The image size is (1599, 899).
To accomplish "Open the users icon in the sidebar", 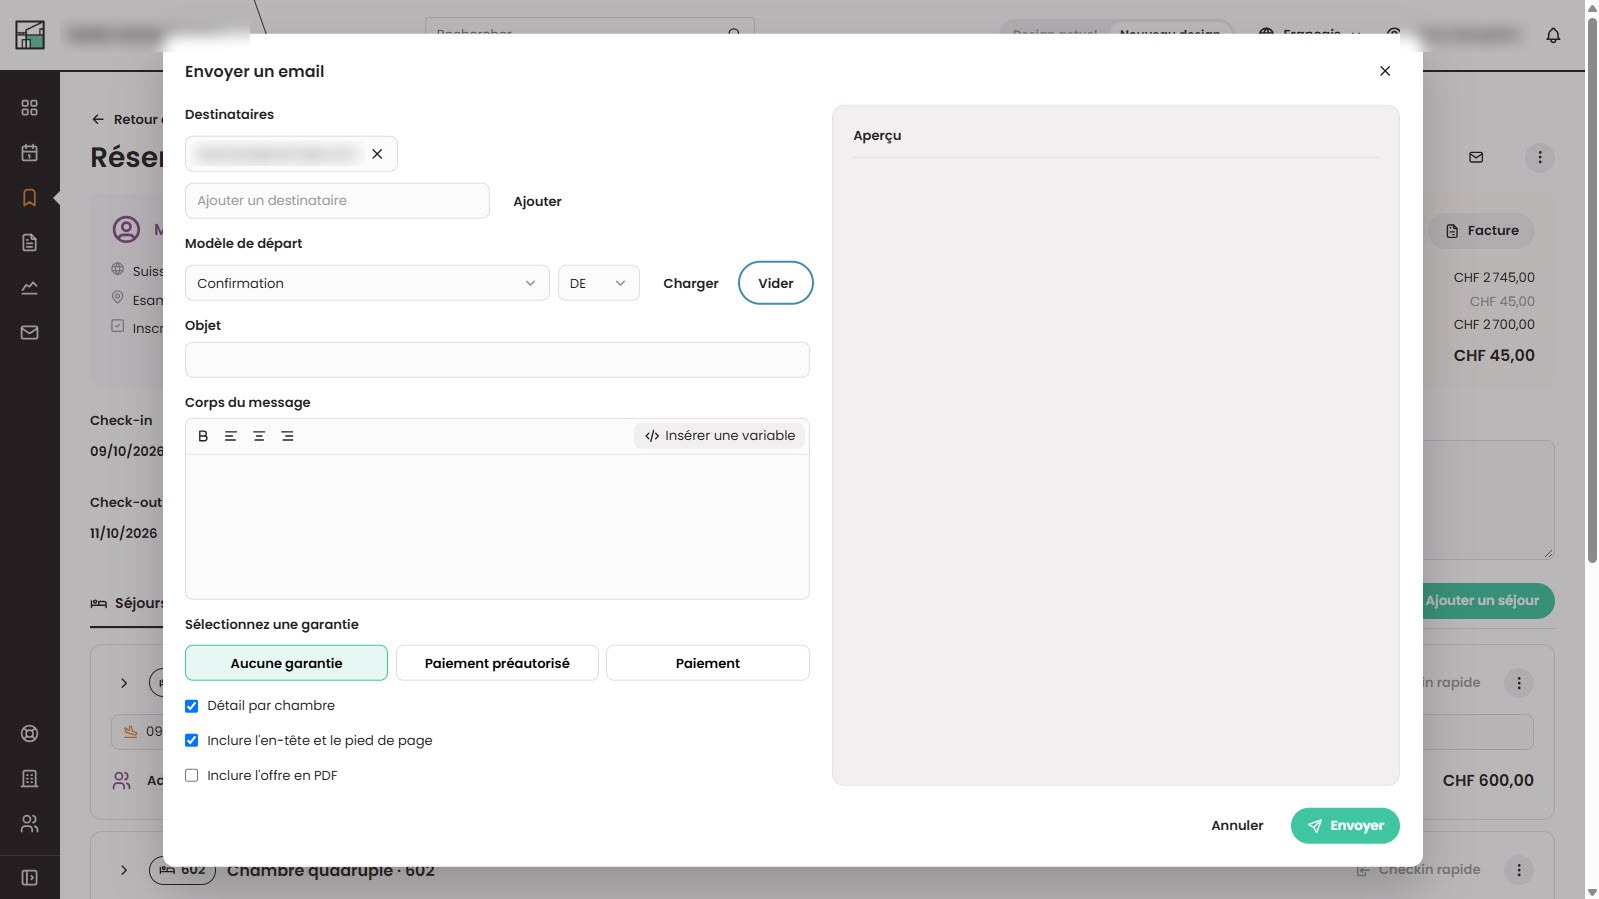I will [30, 824].
